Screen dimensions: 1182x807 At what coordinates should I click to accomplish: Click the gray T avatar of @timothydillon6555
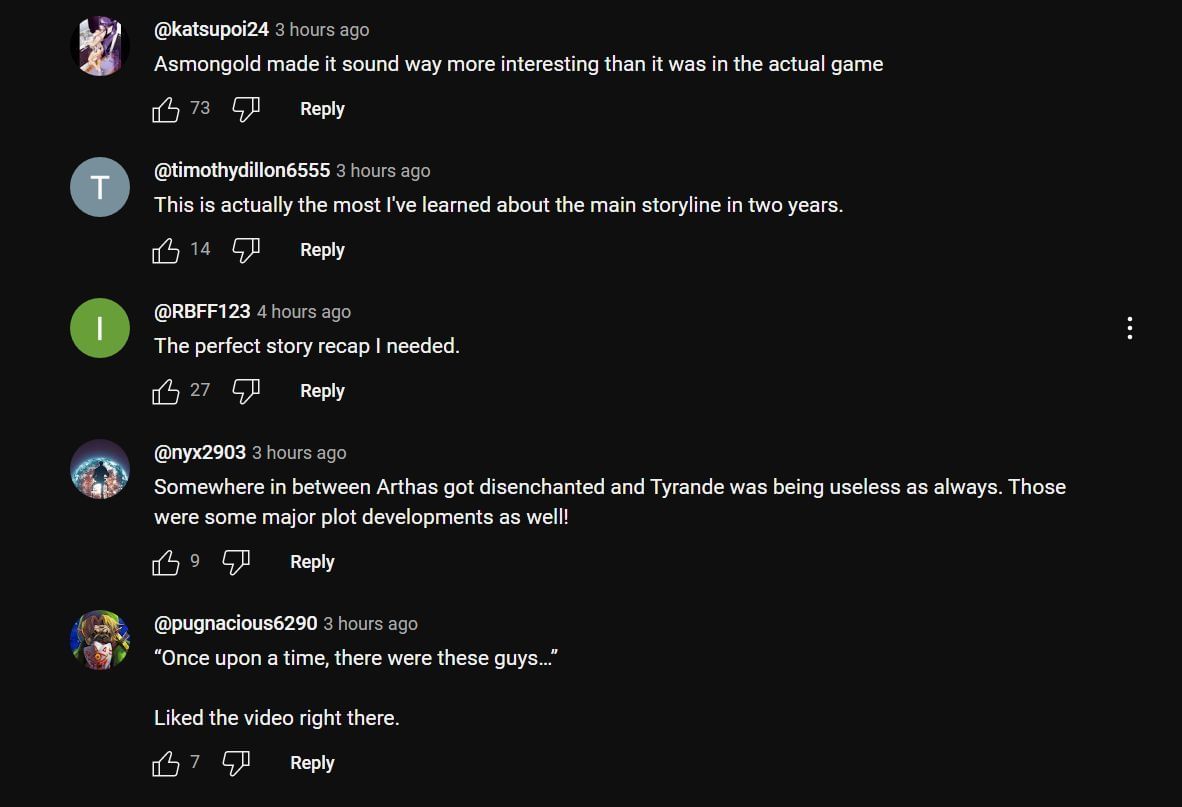tap(100, 187)
